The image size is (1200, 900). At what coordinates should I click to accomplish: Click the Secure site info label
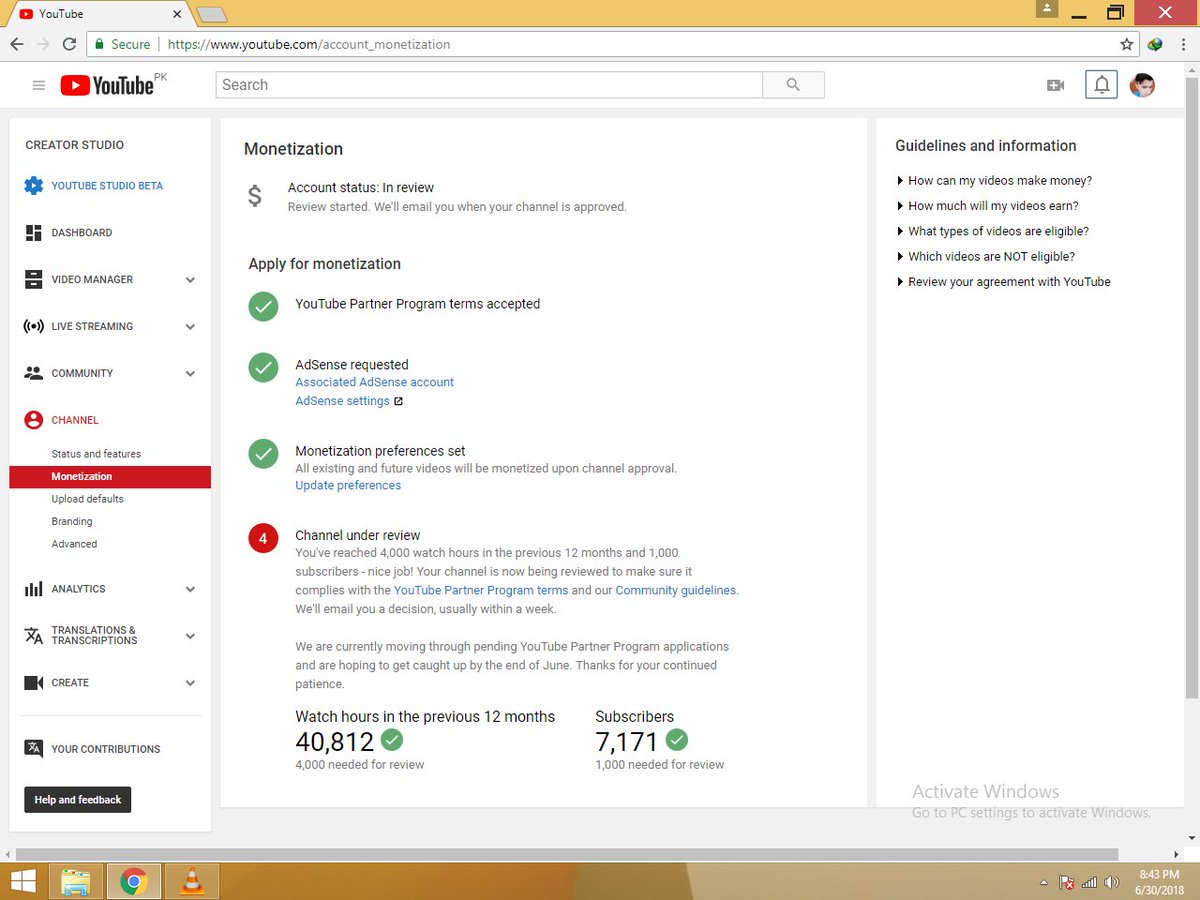tap(122, 44)
